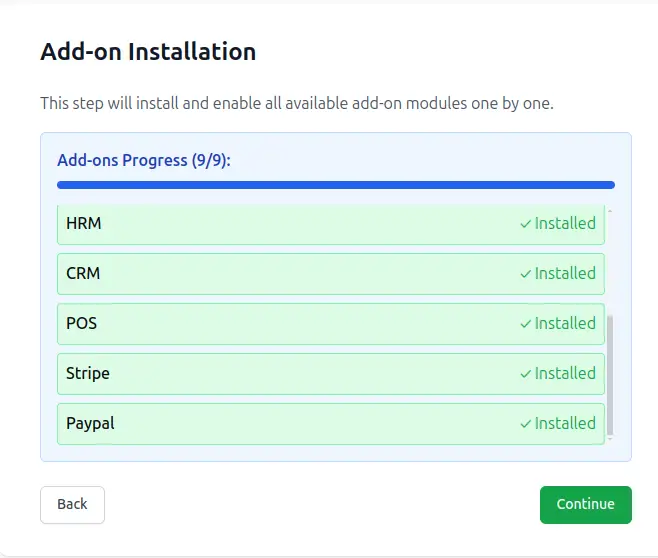Click the add-on list vertical scrollbar

610,375
